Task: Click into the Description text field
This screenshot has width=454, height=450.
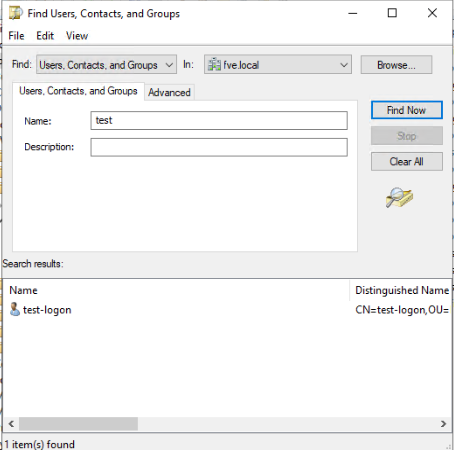Action: [x=219, y=147]
